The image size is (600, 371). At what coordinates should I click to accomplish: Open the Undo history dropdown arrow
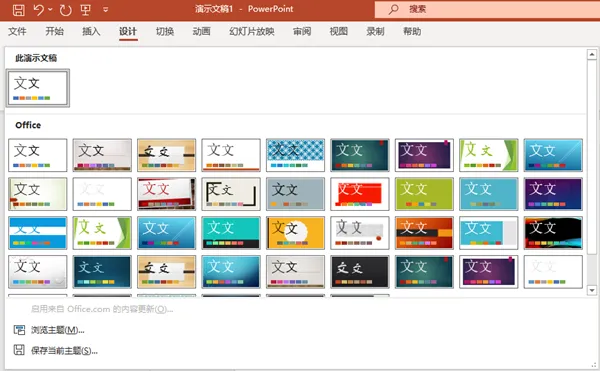[51, 10]
